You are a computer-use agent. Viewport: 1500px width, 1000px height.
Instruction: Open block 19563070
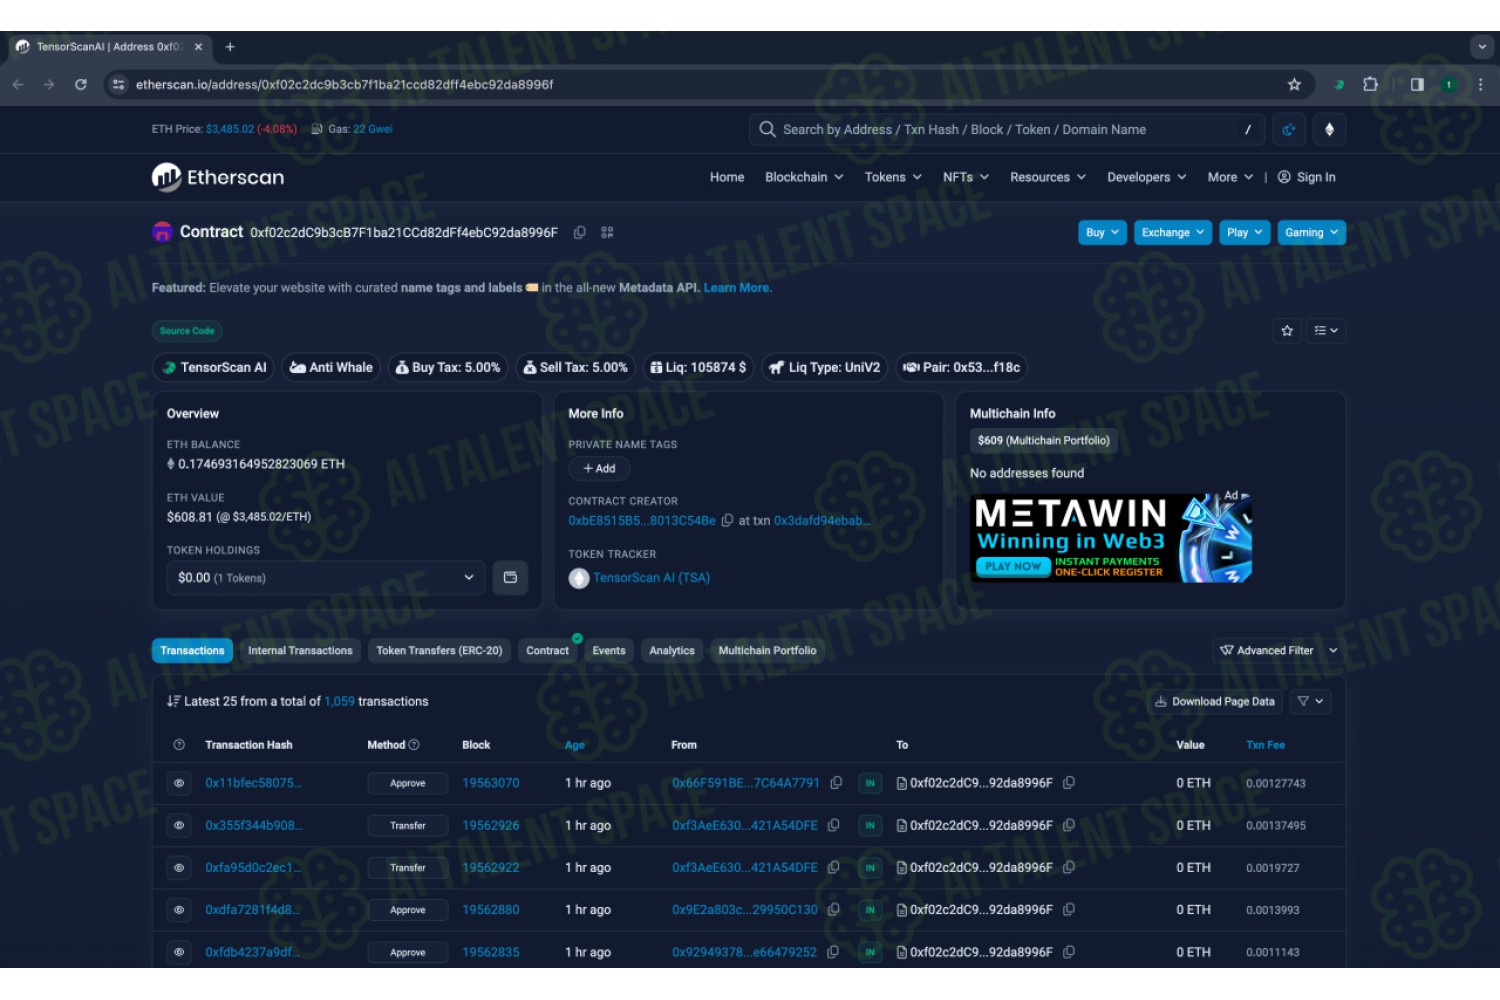tap(491, 783)
